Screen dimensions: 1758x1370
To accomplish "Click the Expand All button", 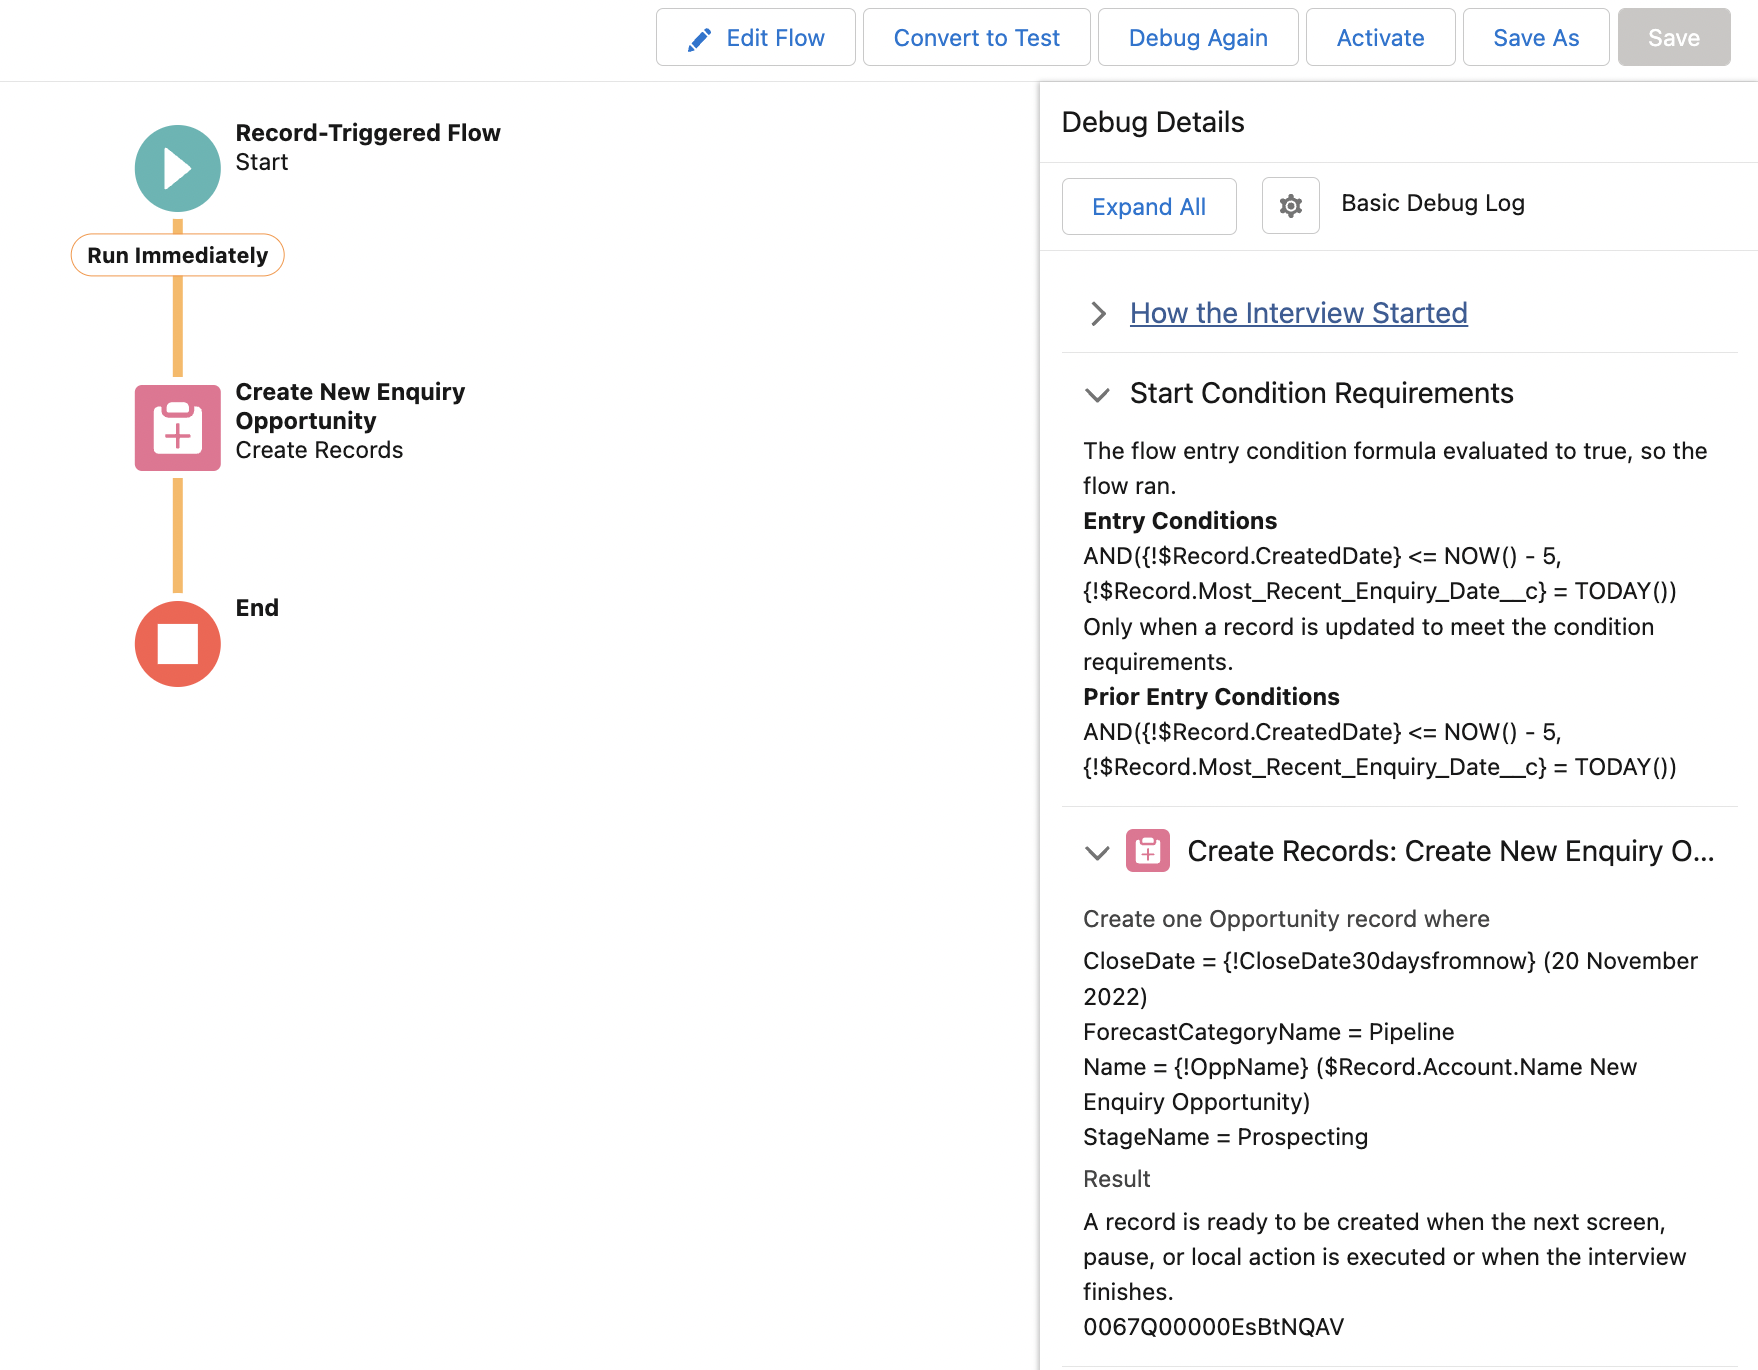I will (x=1149, y=206).
